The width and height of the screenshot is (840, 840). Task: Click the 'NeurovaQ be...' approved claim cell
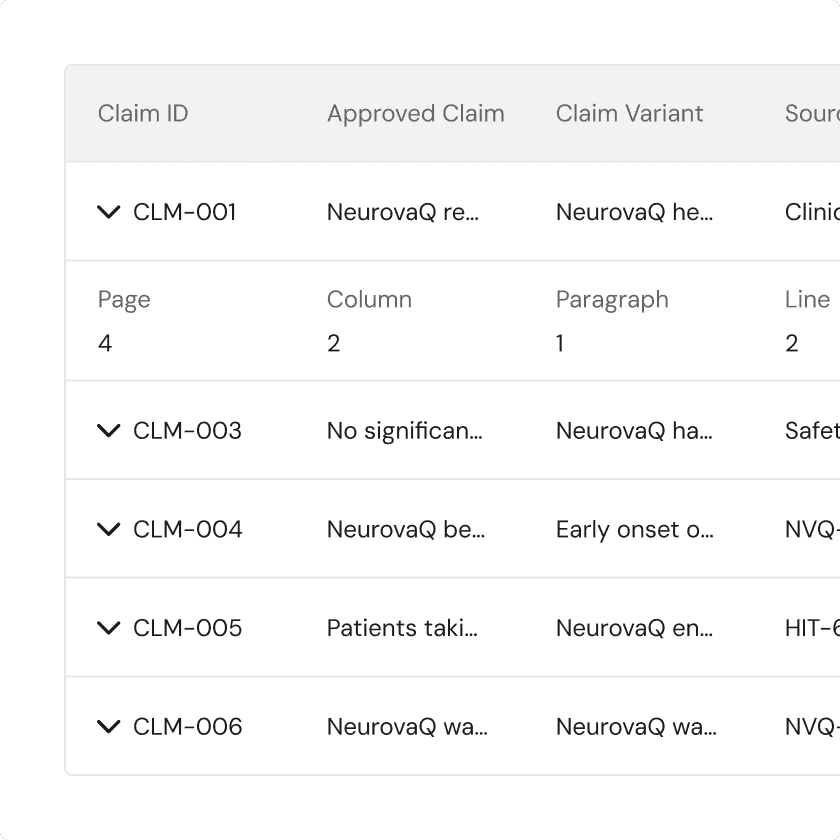coord(406,529)
